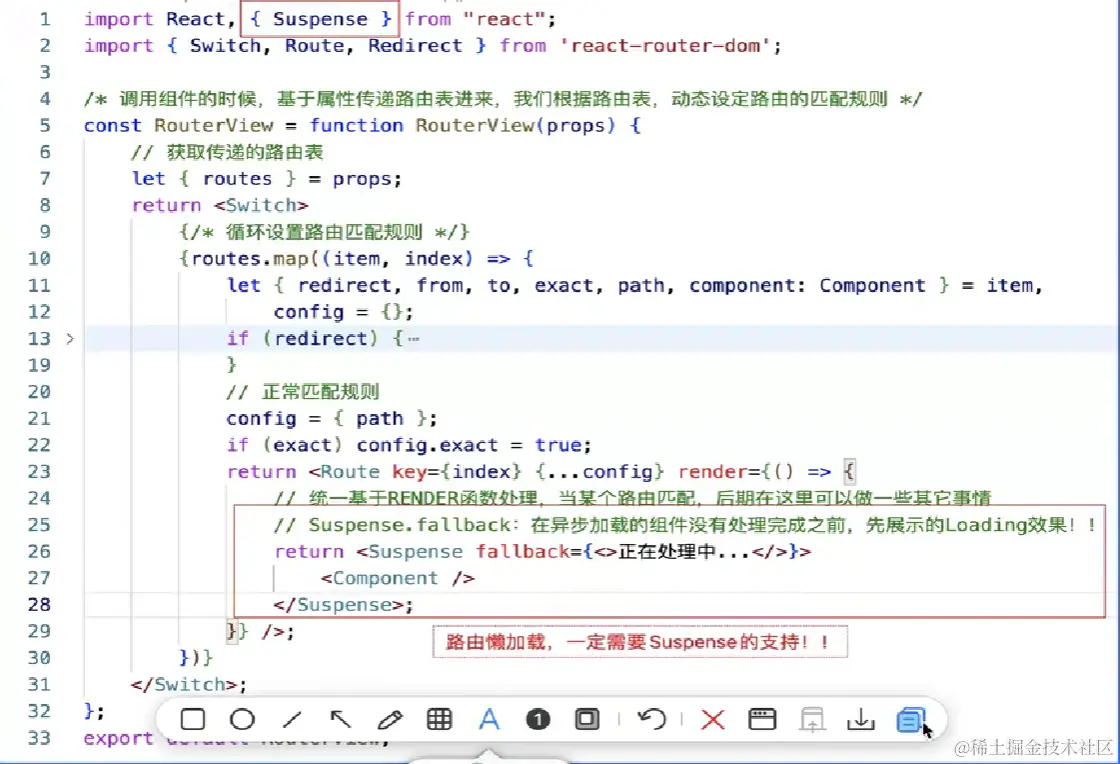Click the comment "// 获取传递的路由表"
Image resolution: width=1120 pixels, height=764 pixels.
(227, 152)
